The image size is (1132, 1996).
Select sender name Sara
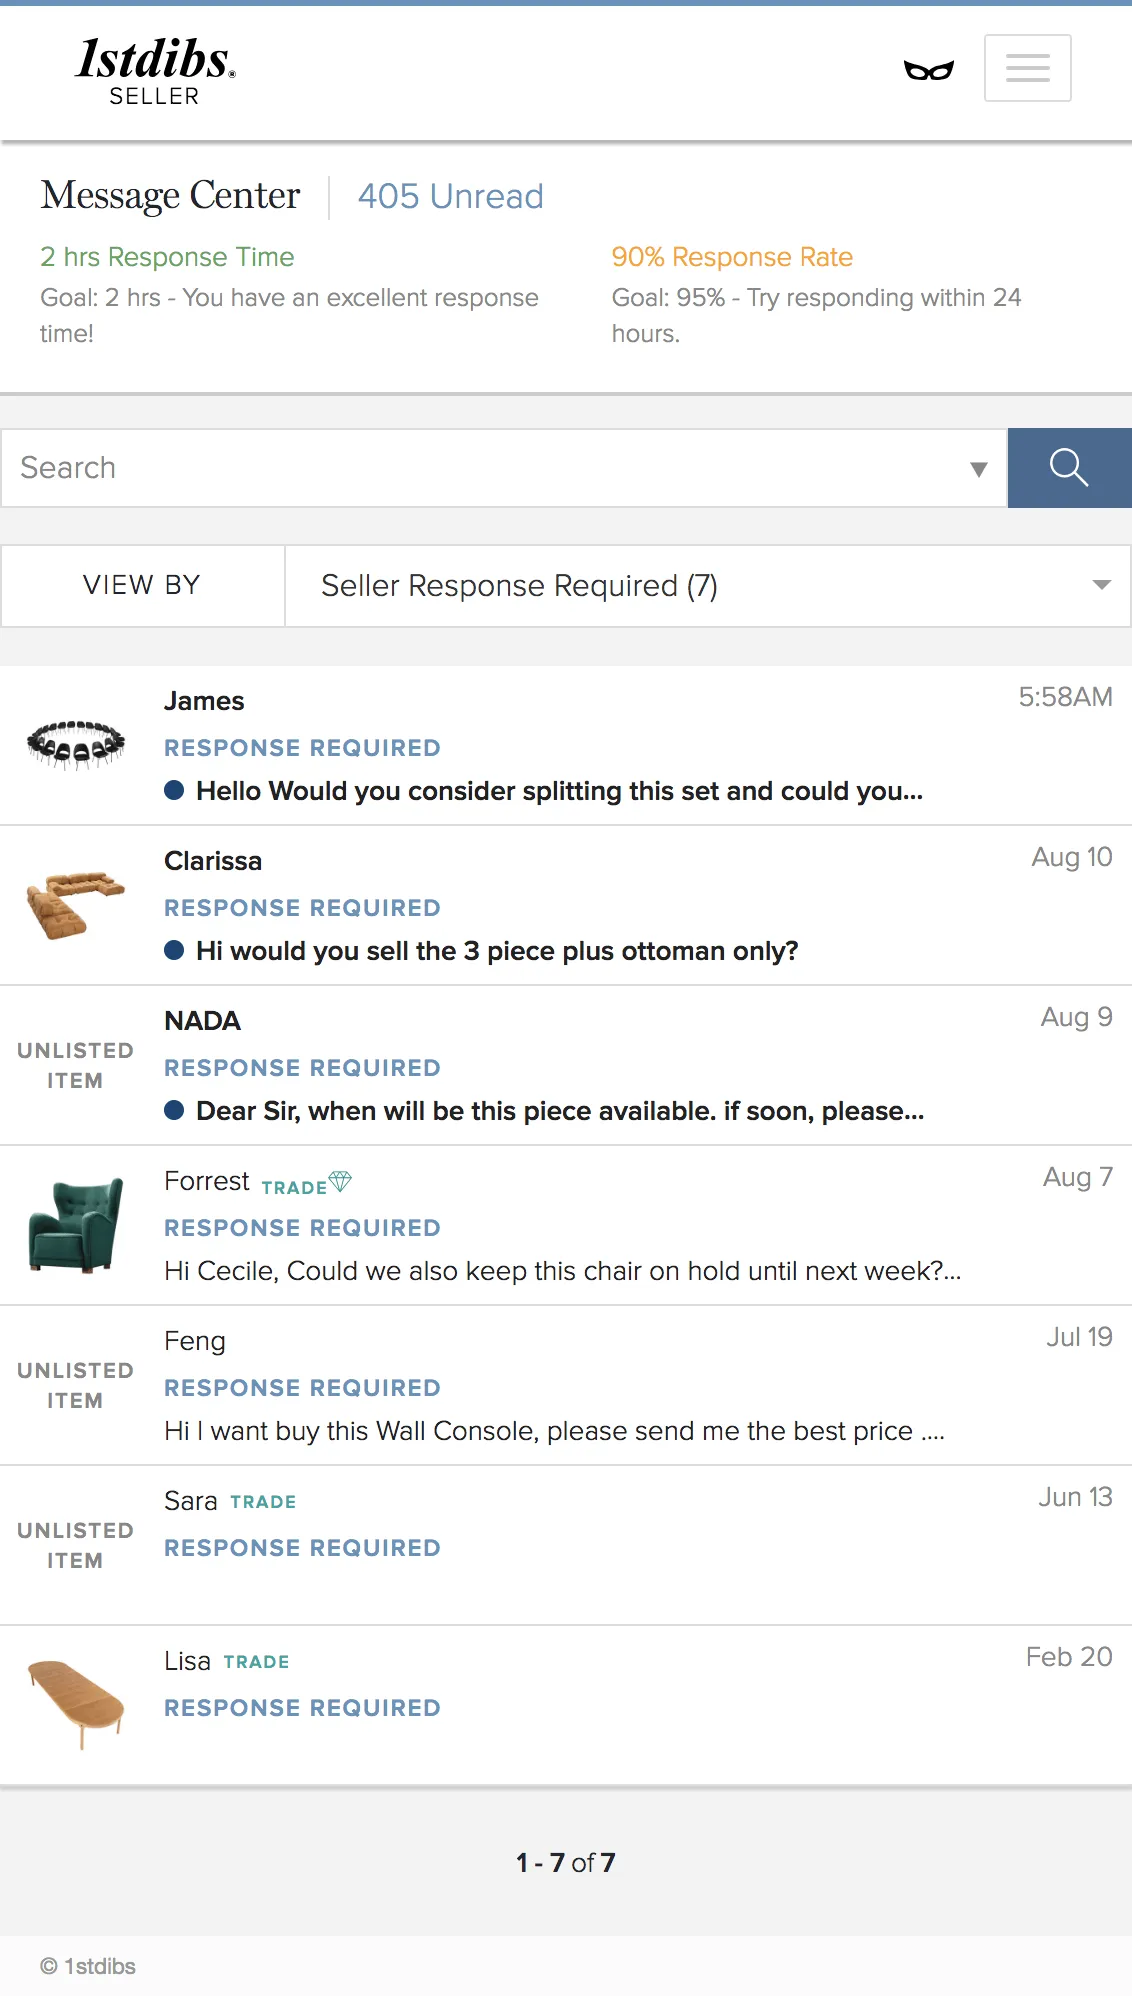point(191,1501)
